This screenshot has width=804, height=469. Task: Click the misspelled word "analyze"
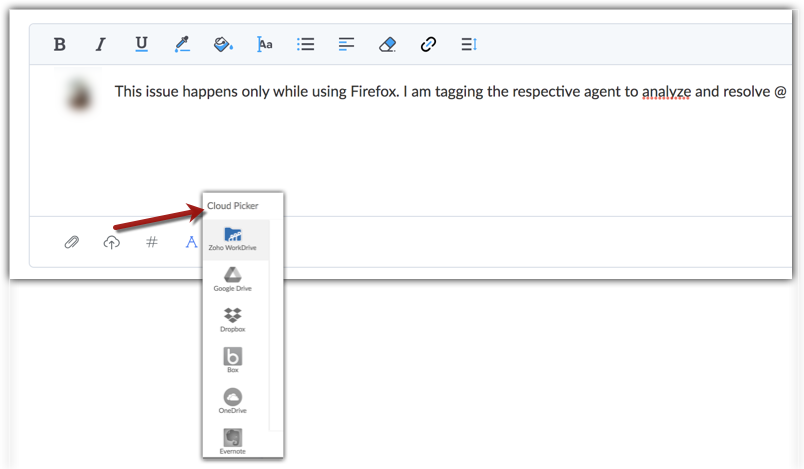pos(667,92)
